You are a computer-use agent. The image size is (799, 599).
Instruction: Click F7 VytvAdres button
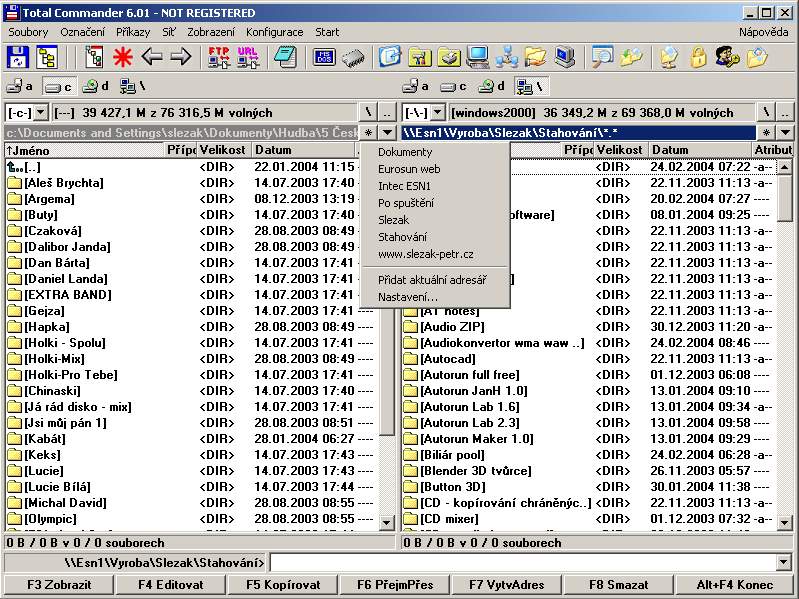click(x=507, y=585)
